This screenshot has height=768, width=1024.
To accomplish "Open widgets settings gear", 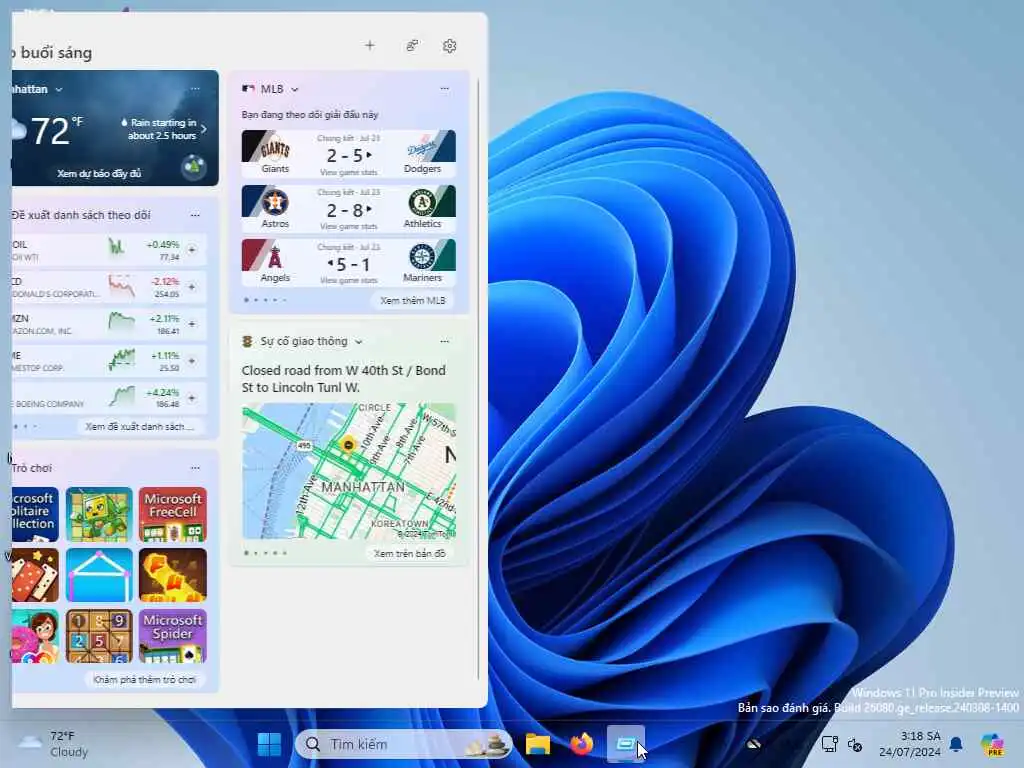I will [x=449, y=46].
